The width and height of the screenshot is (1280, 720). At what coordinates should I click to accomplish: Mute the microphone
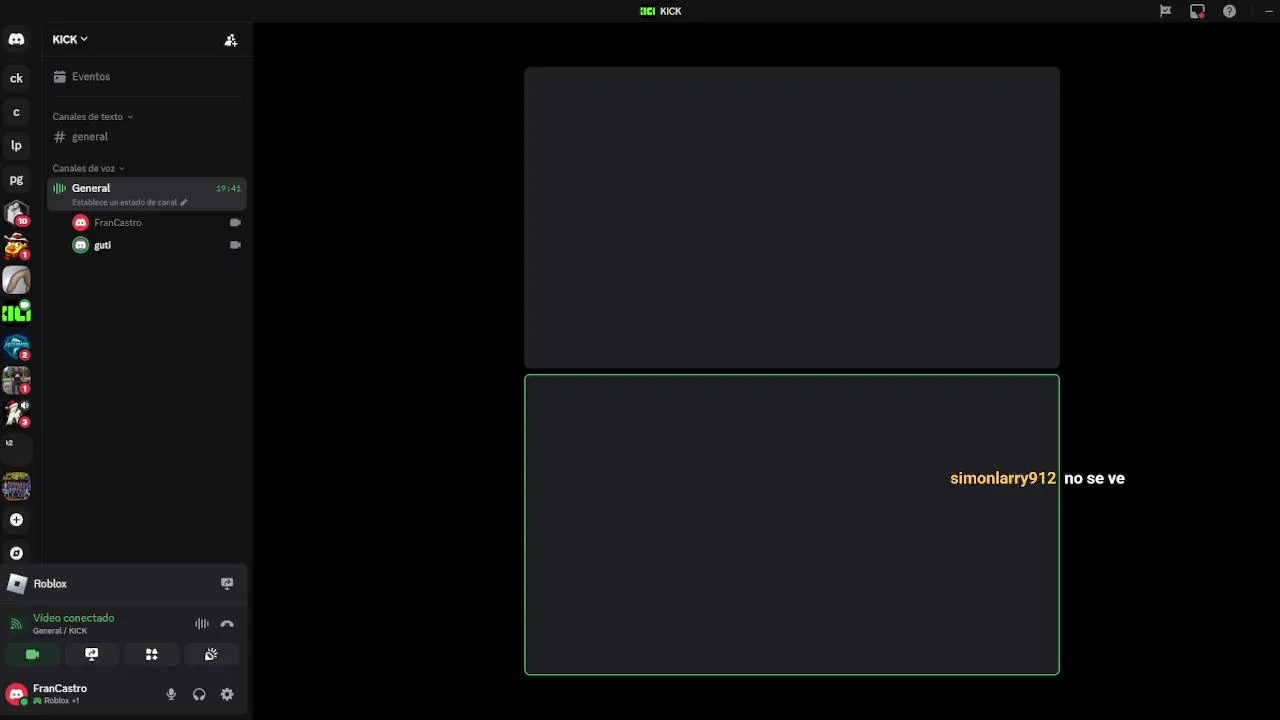171,694
